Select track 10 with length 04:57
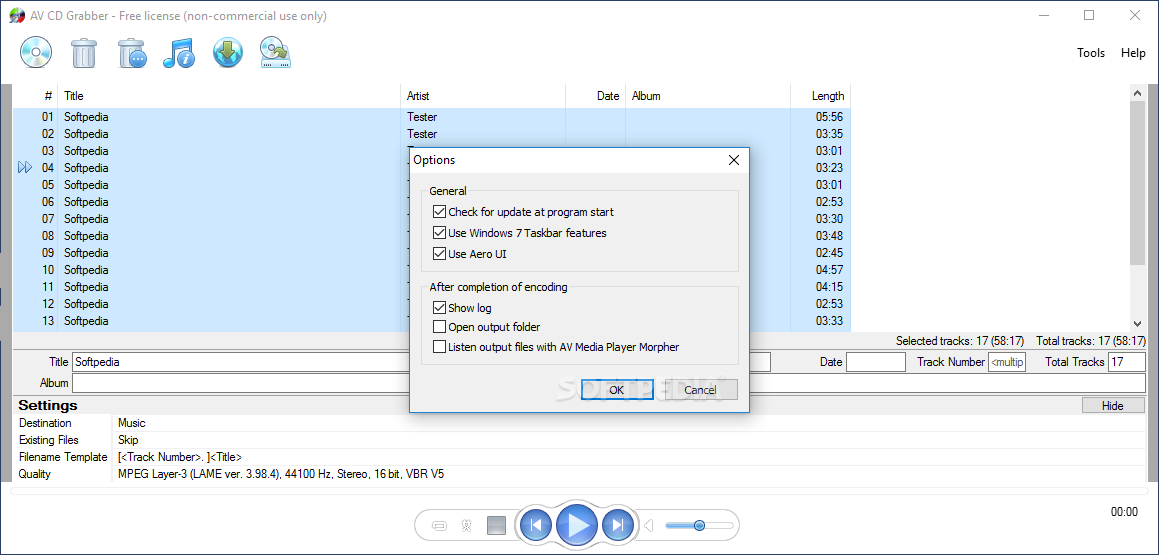This screenshot has width=1159, height=555. pos(432,270)
